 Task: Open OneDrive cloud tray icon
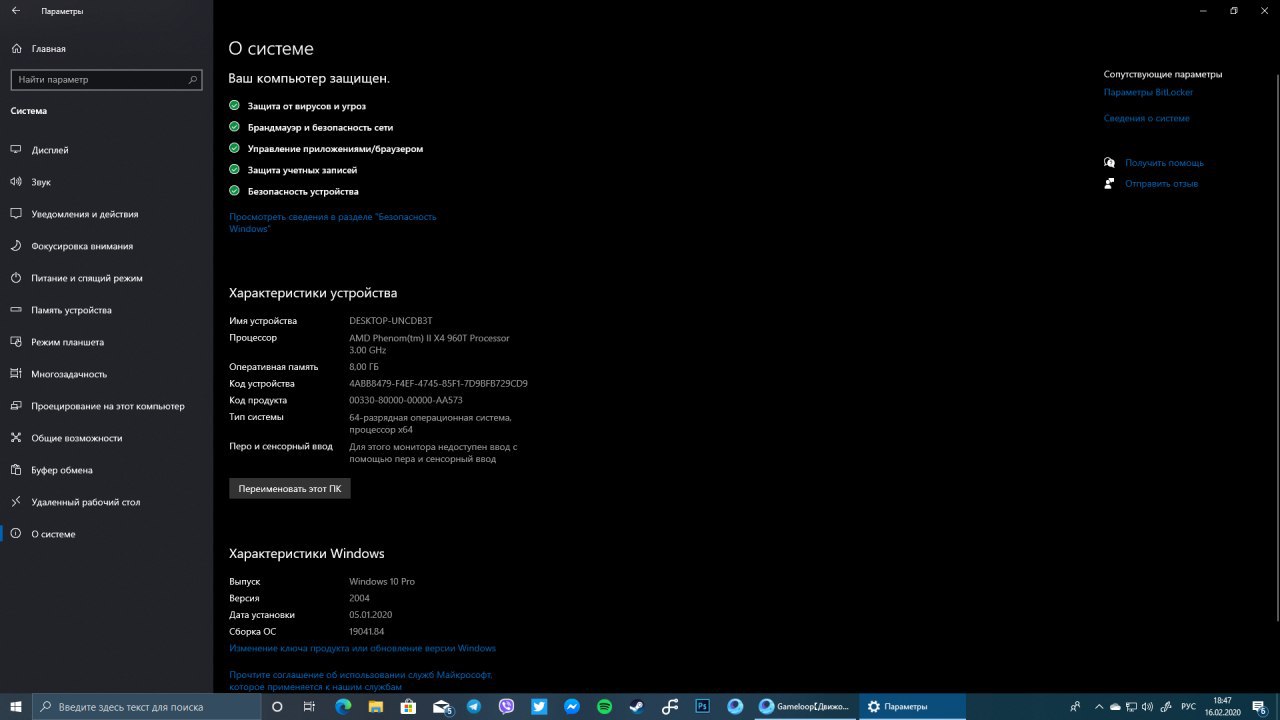(x=1116, y=706)
